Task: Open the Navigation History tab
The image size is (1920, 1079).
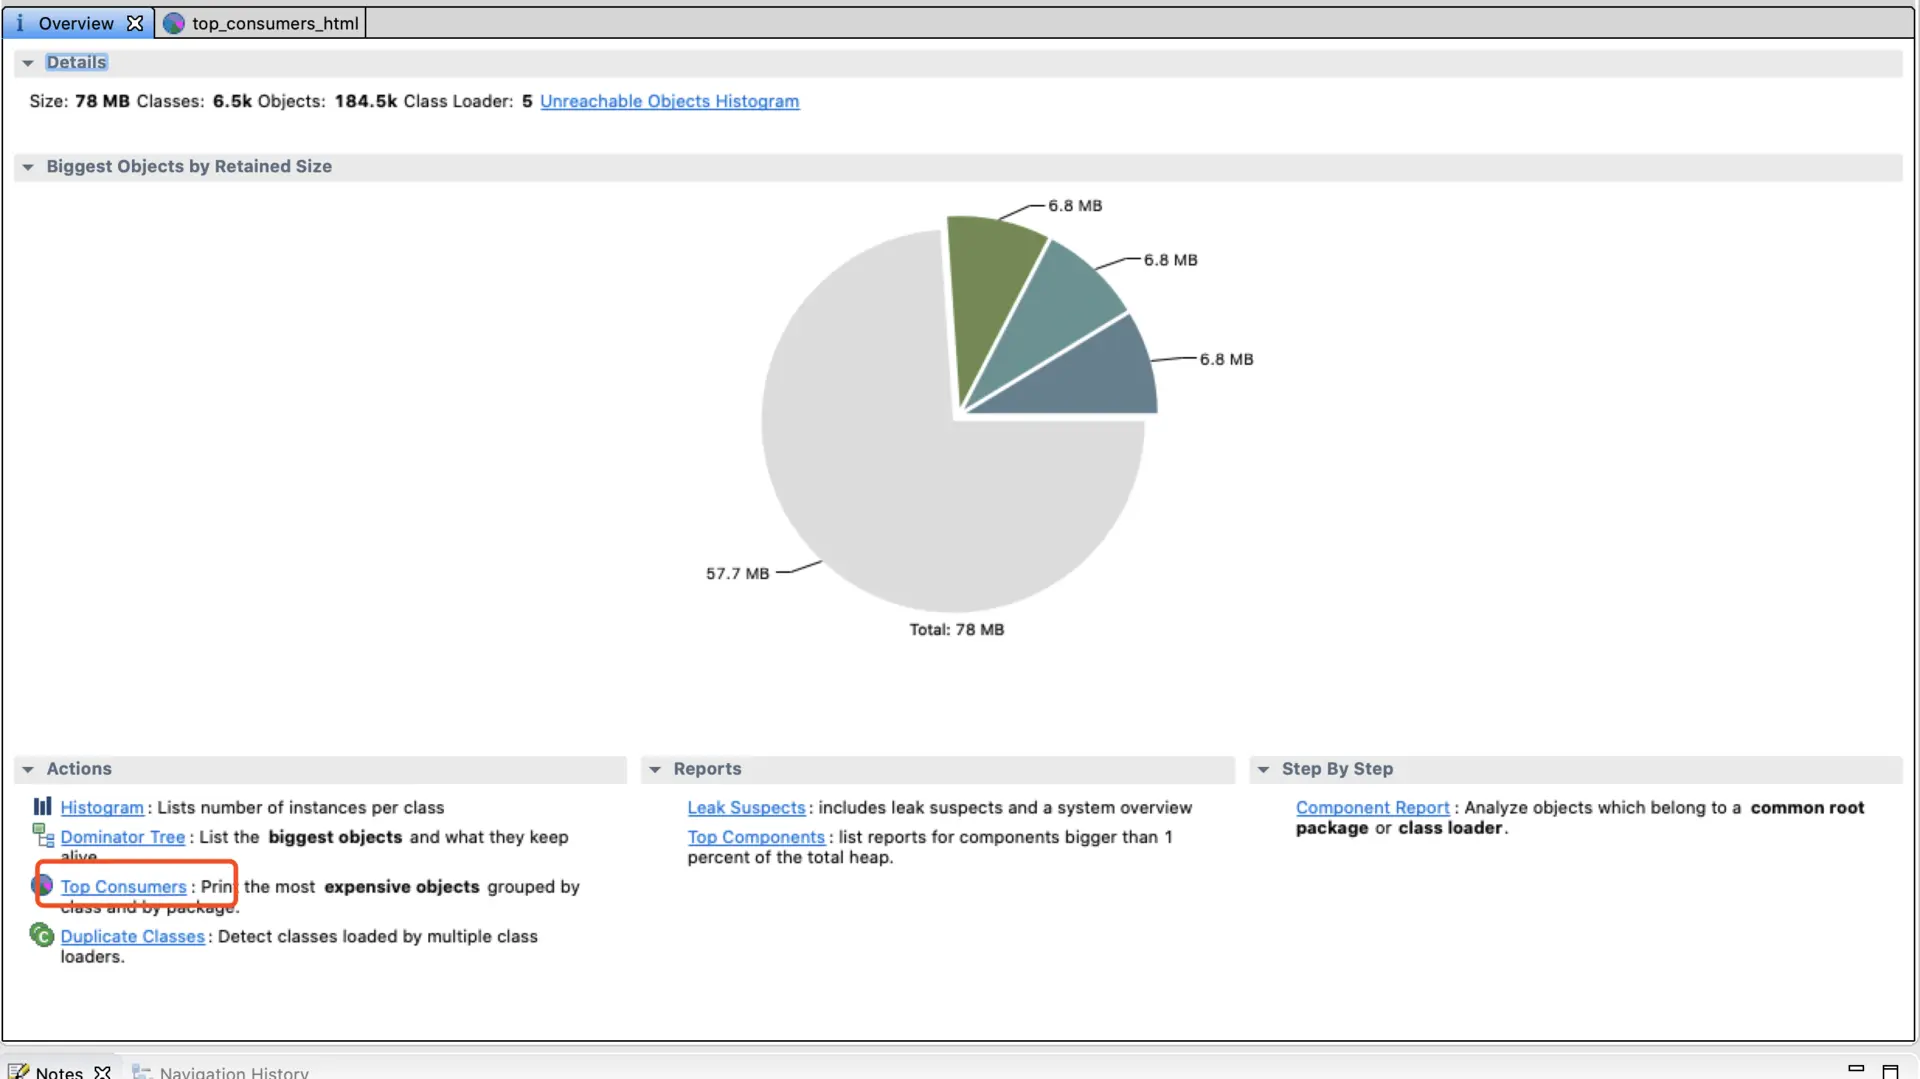Action: pos(221,1071)
